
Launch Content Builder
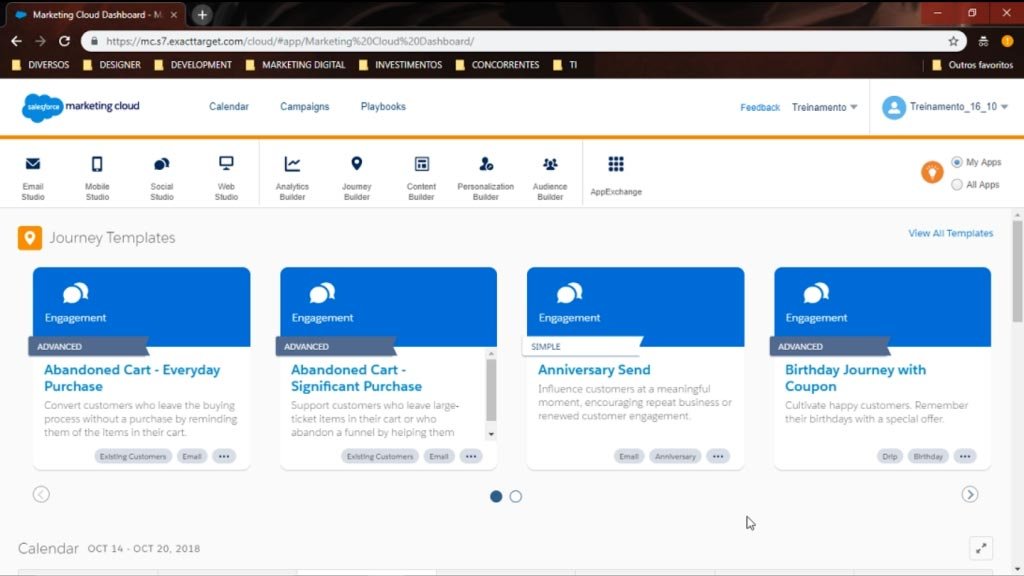(421, 177)
